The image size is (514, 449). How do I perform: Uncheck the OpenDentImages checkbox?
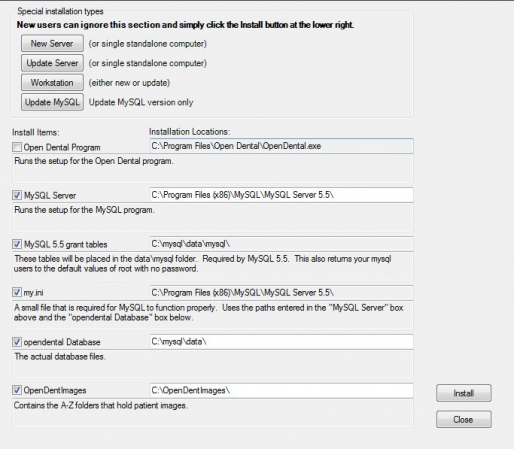pos(17,390)
